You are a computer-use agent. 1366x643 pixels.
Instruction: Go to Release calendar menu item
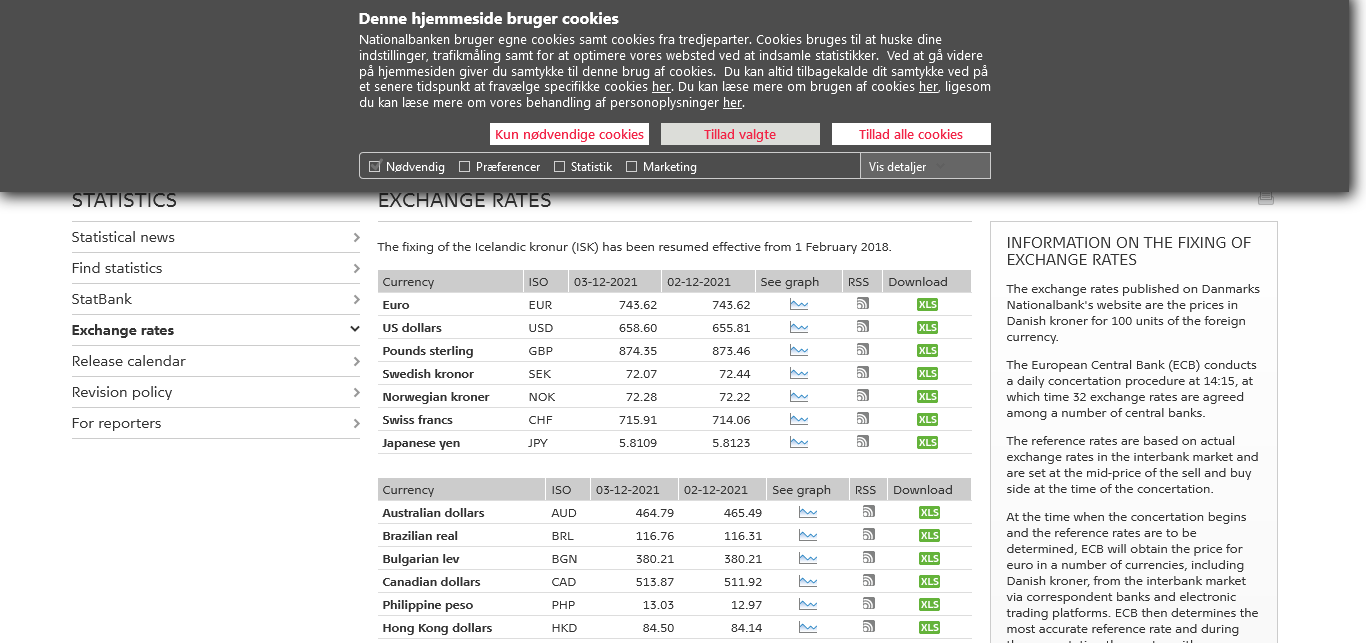(x=128, y=361)
